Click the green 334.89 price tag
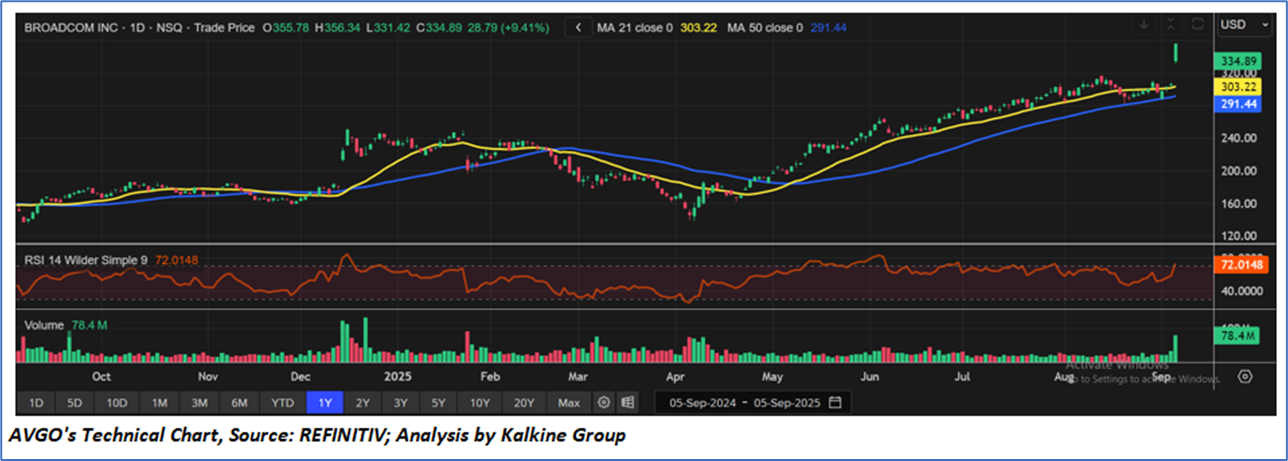Screen dimensions: 1288x461 coord(1238,61)
